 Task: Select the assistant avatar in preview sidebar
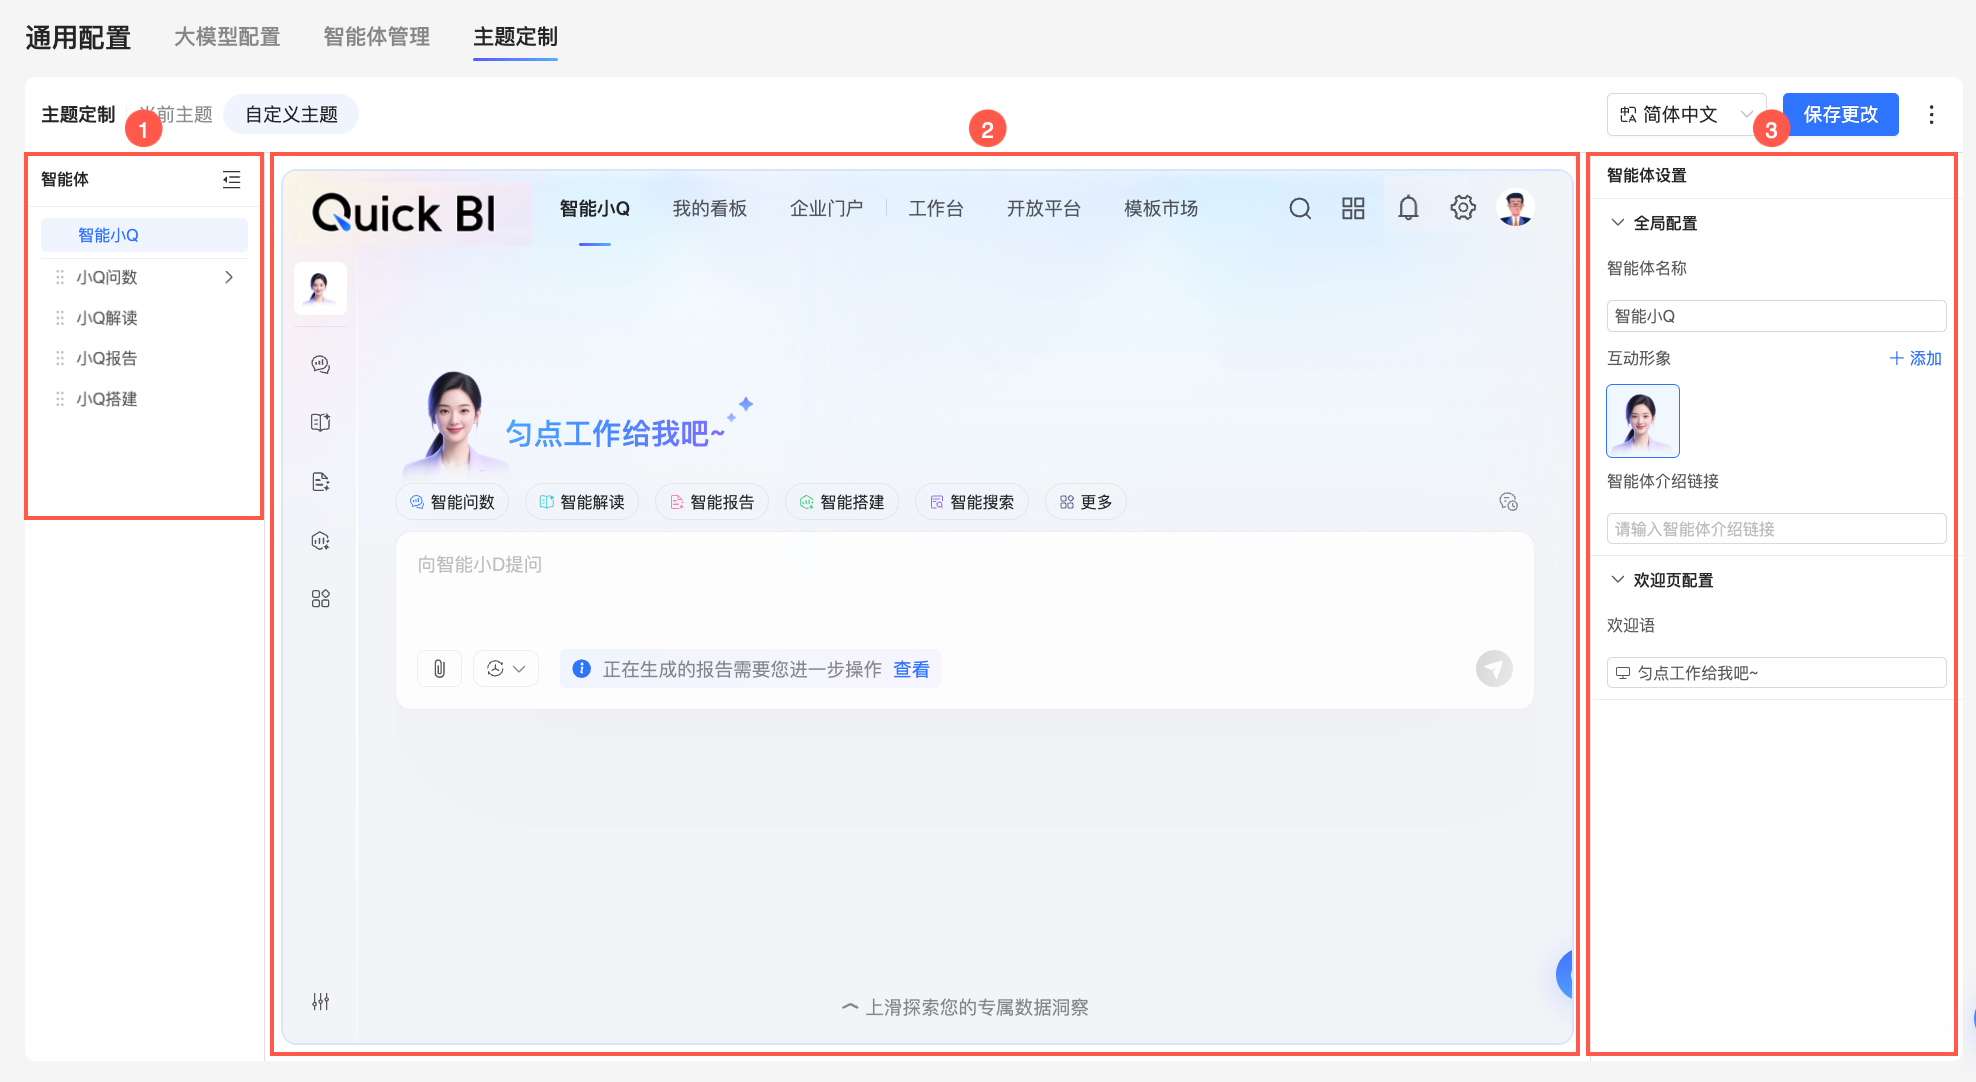point(320,289)
